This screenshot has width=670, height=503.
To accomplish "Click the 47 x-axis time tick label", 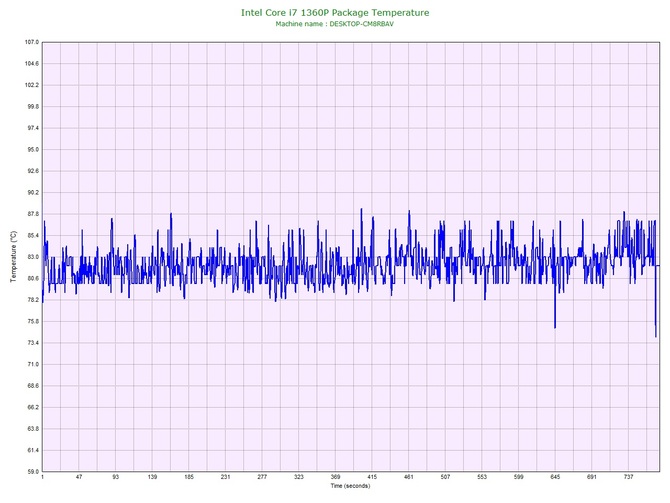I will 79,477.
